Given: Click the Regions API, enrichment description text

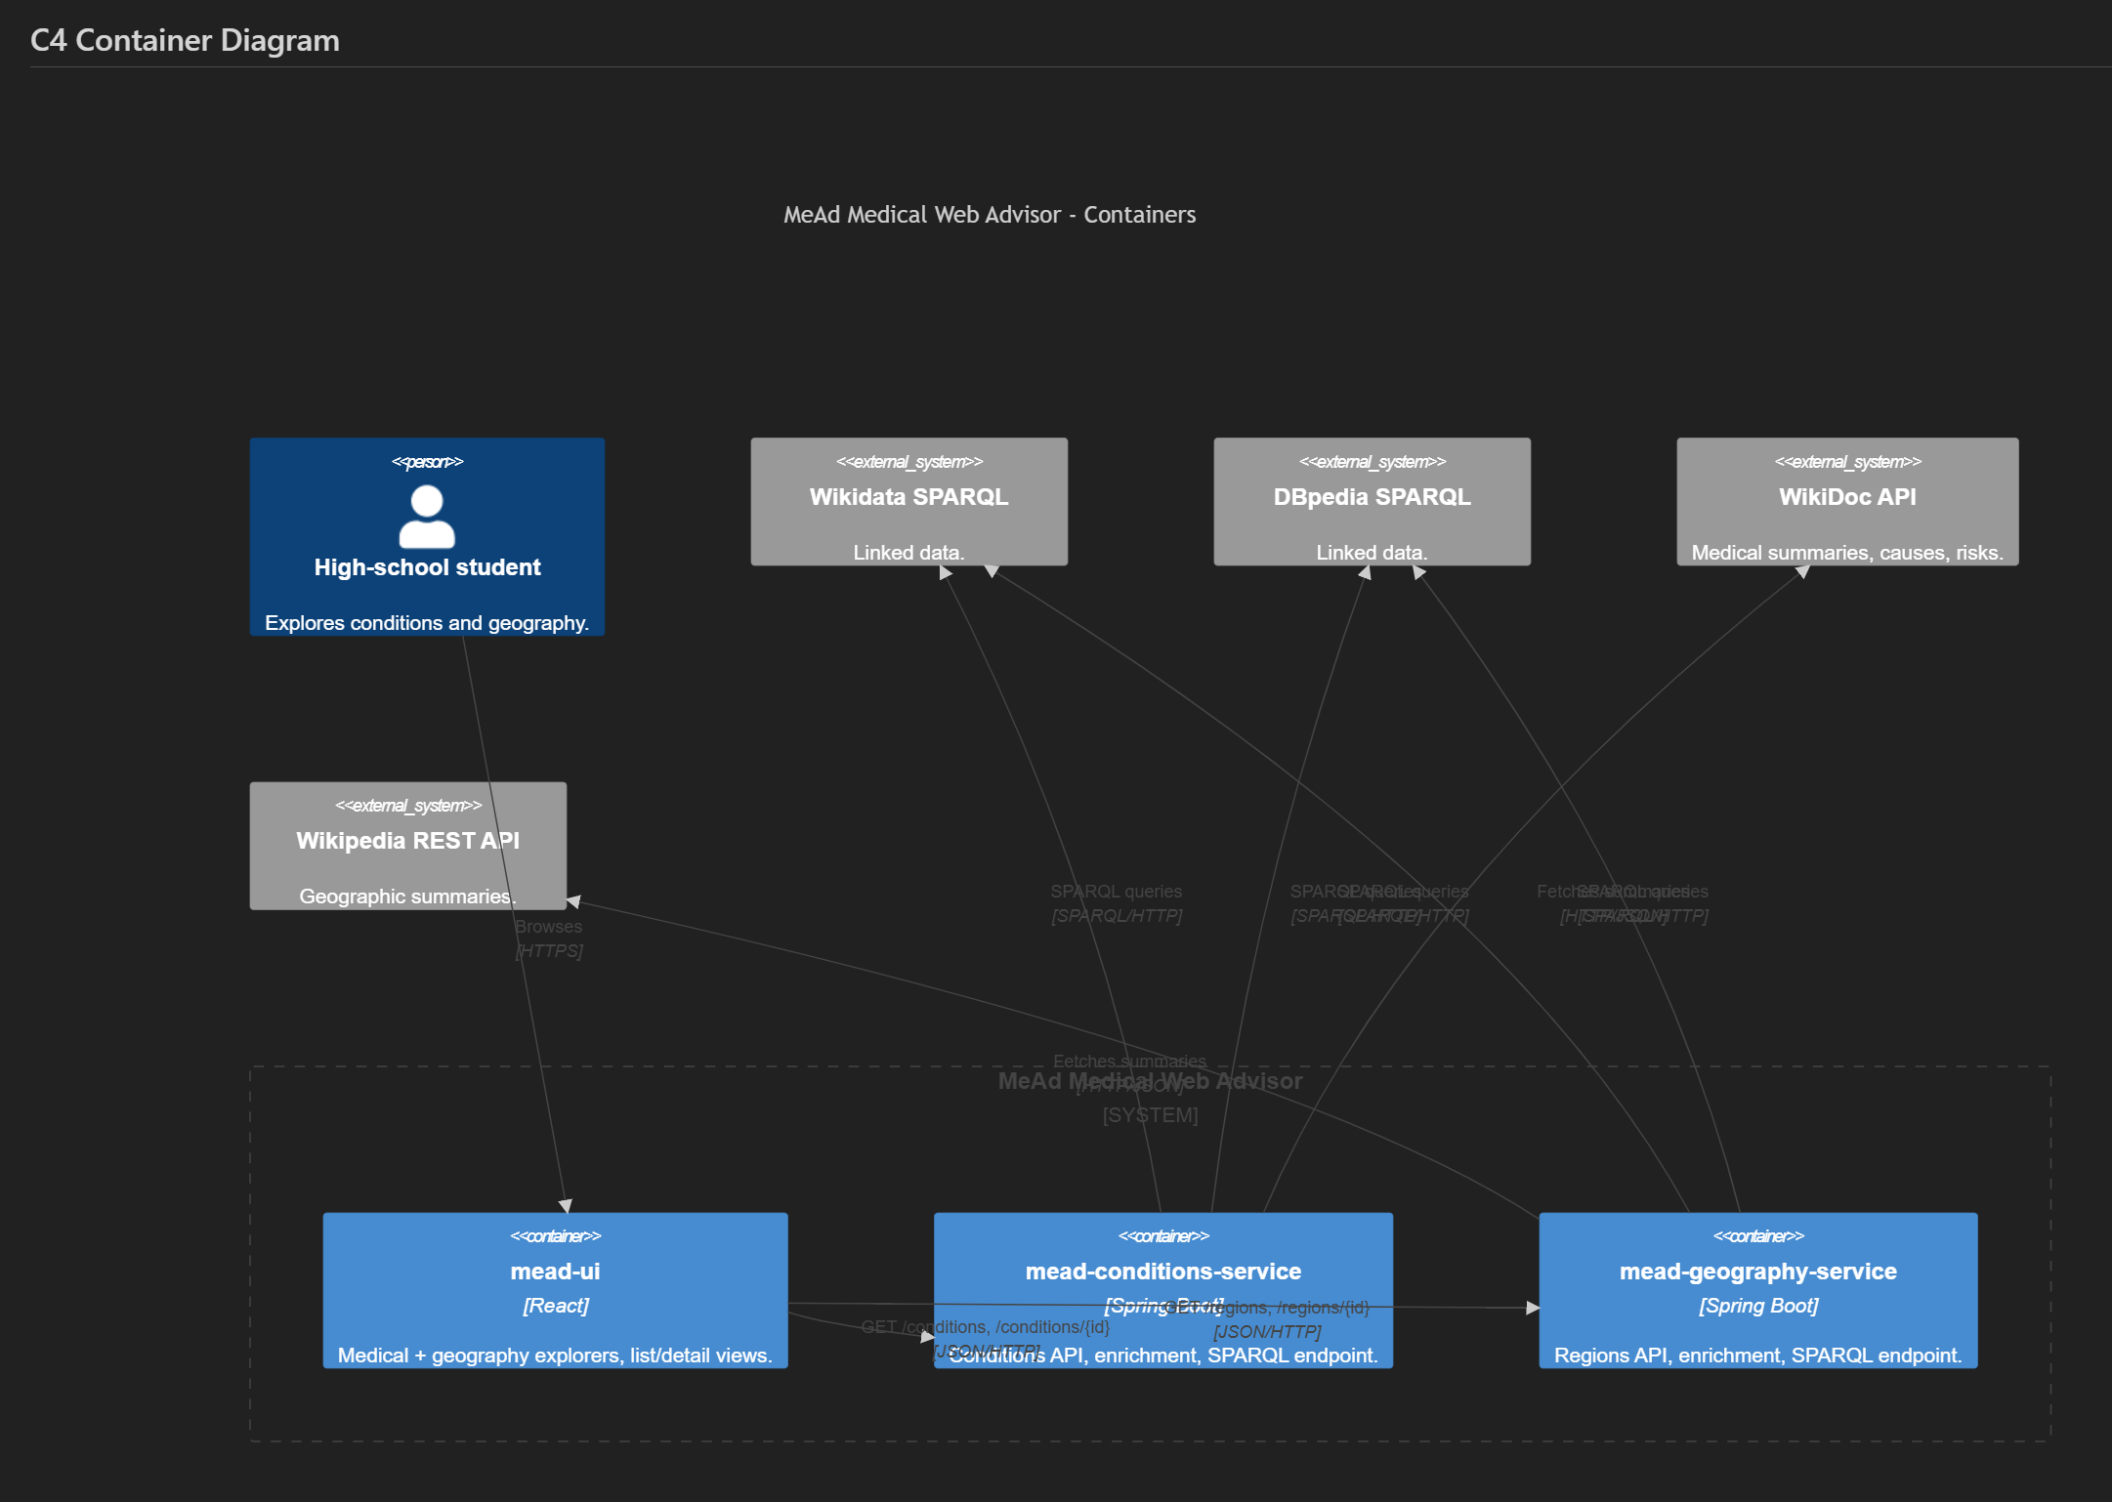Looking at the screenshot, I should click(1757, 1355).
